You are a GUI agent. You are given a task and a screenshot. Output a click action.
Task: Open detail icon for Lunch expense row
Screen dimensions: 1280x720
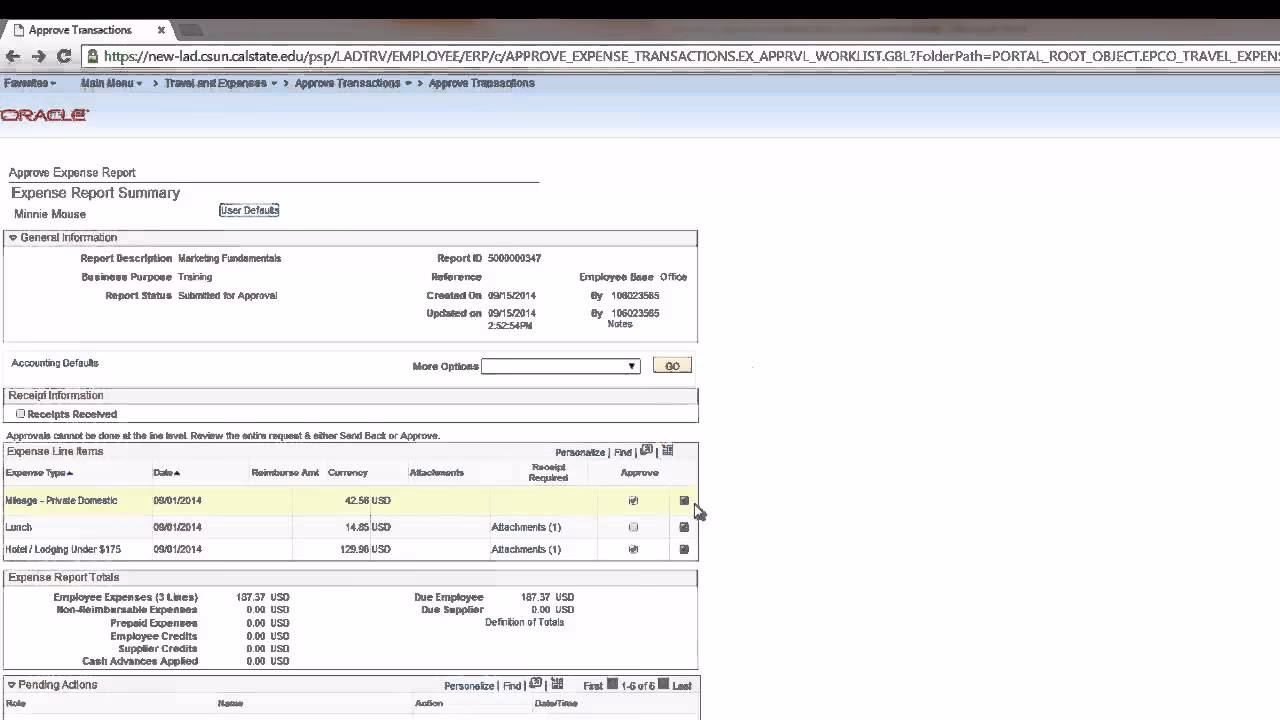684,527
